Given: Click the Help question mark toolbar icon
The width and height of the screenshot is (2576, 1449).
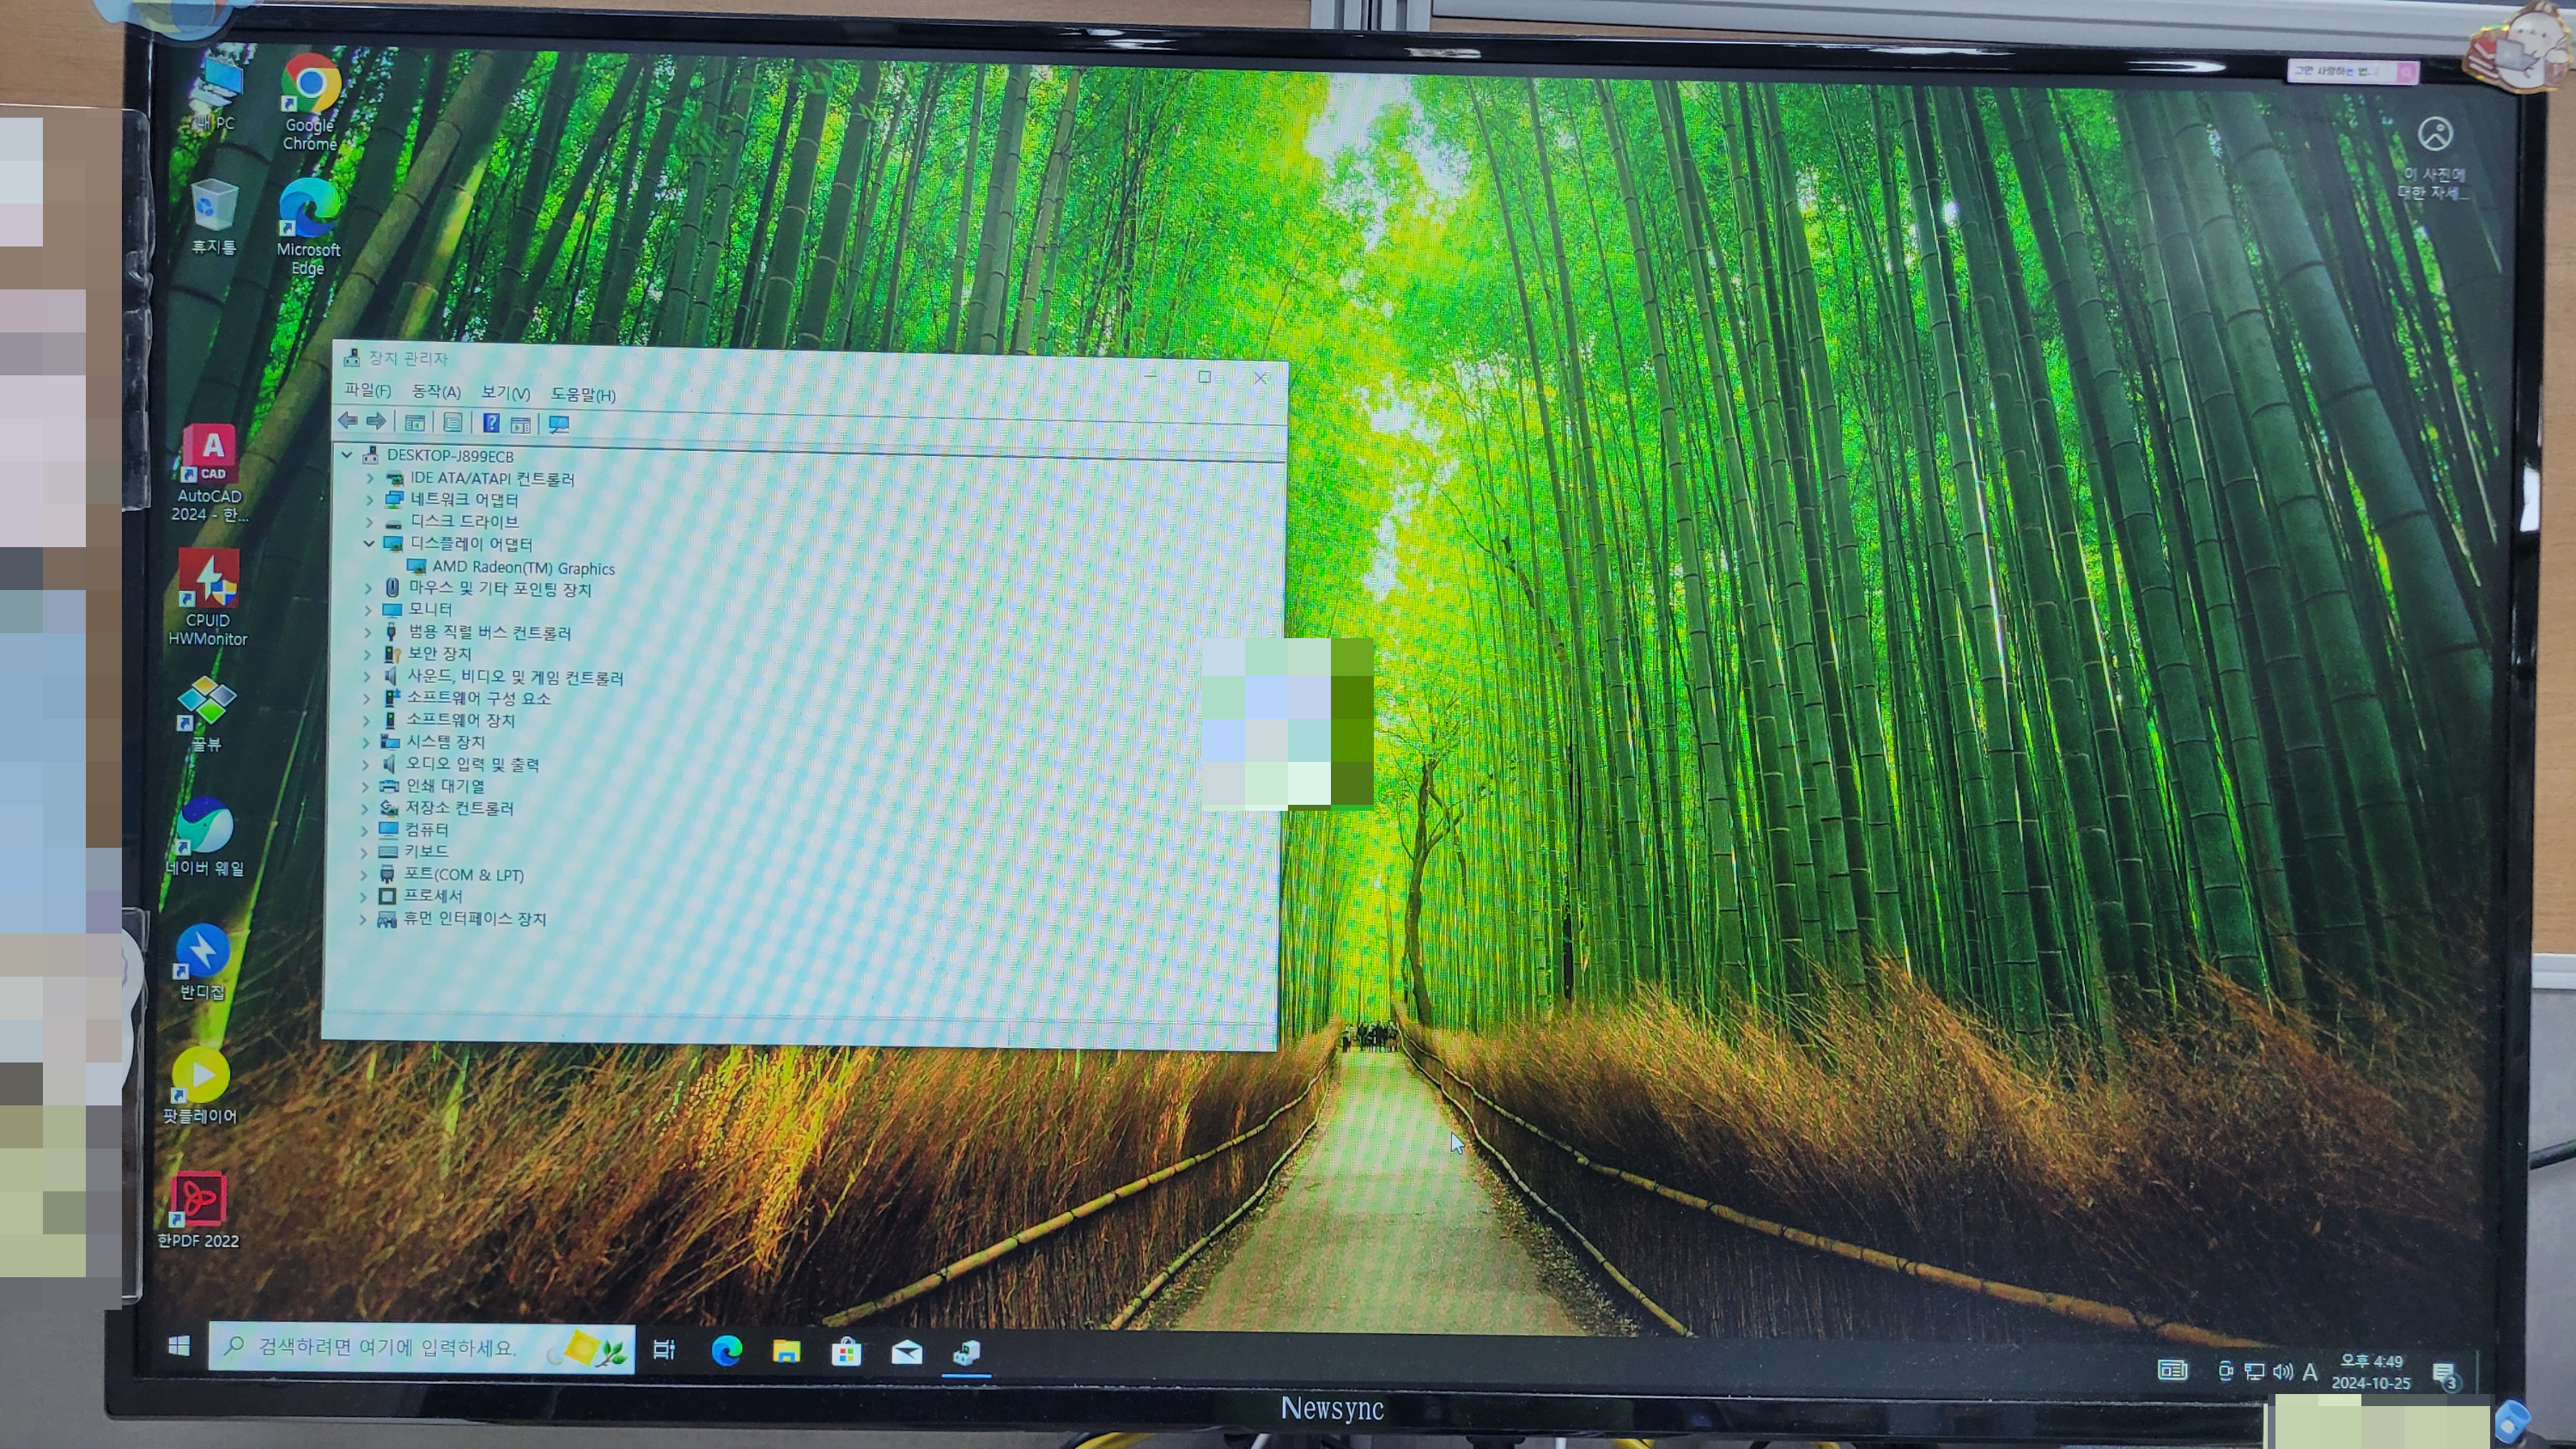Looking at the screenshot, I should point(491,423).
